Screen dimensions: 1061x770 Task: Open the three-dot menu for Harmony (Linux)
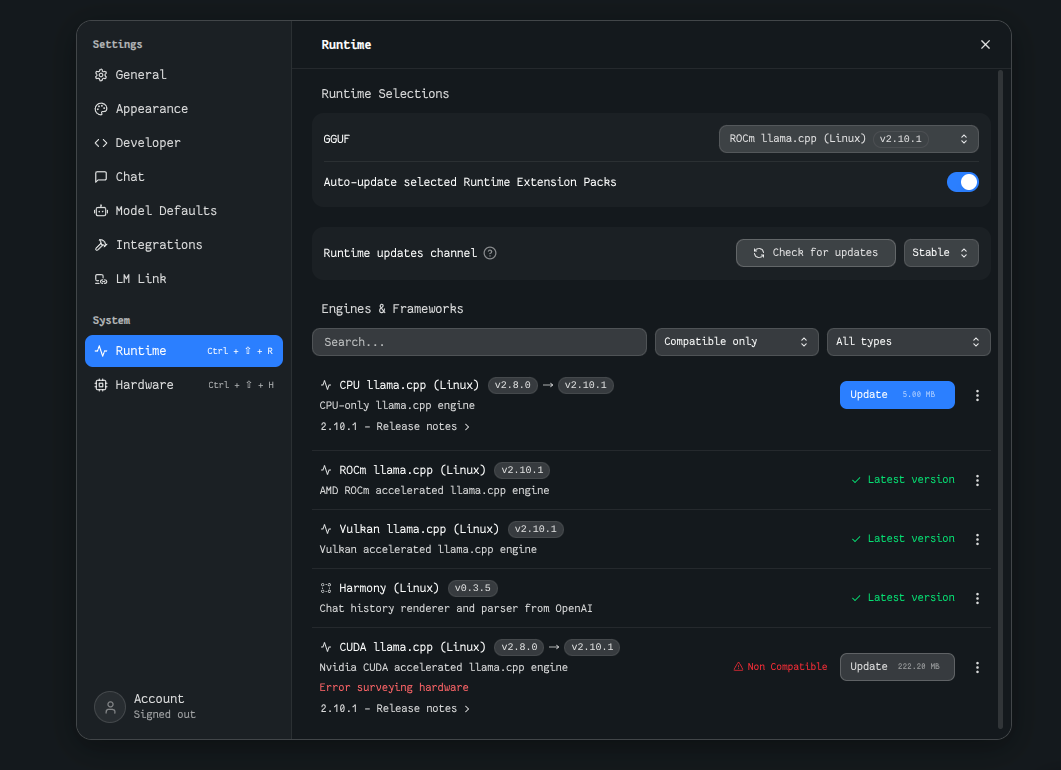click(x=977, y=598)
